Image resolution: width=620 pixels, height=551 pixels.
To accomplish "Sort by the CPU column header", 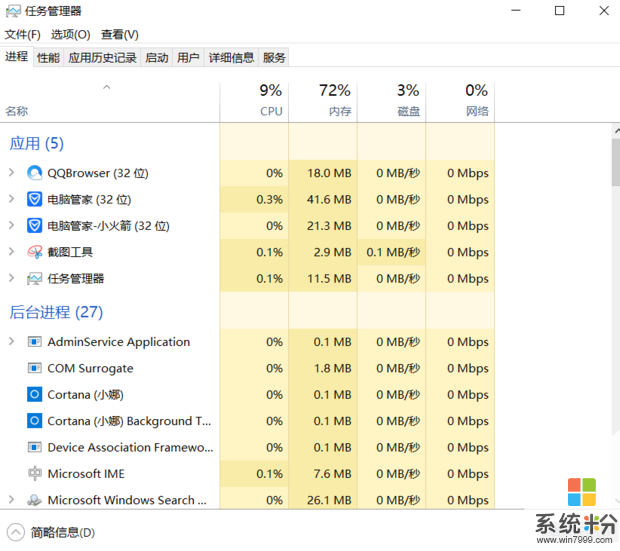I will pyautogui.click(x=254, y=102).
